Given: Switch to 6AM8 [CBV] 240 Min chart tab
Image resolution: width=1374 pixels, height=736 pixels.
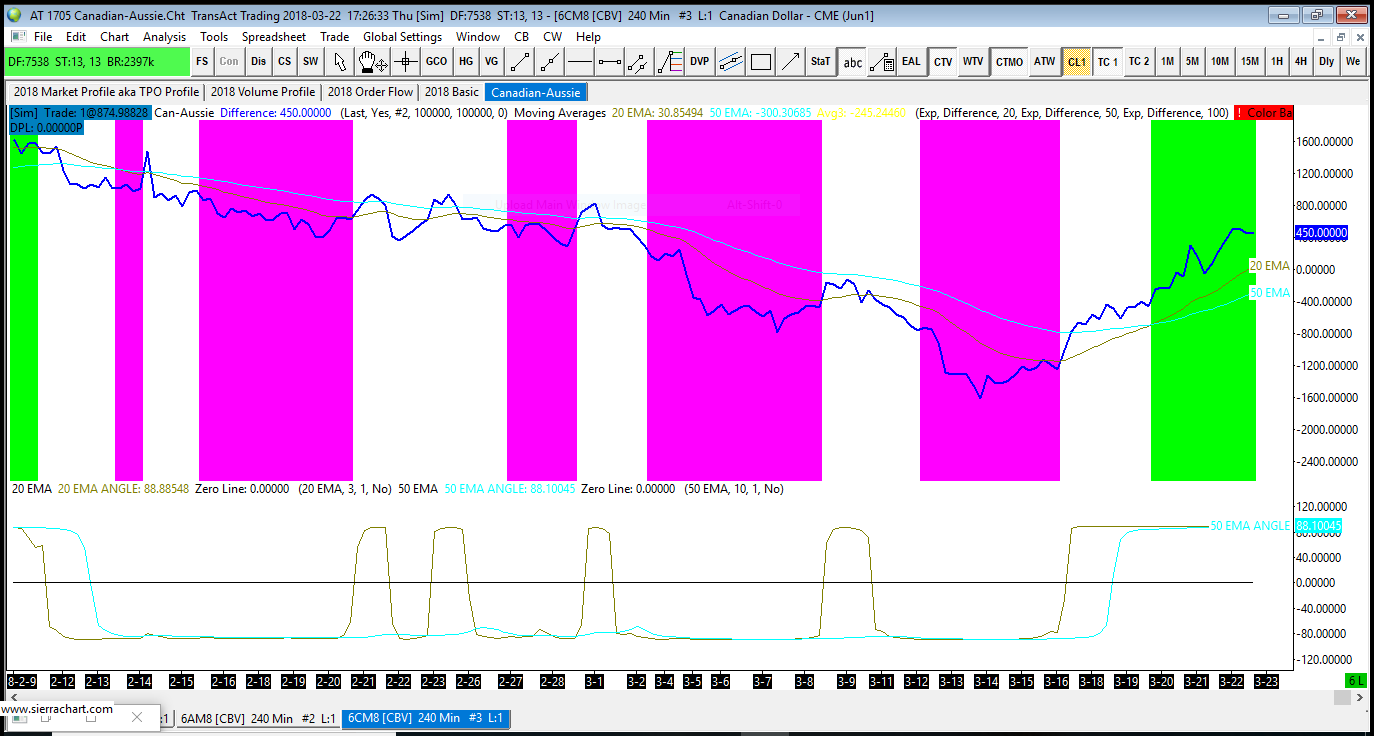Looking at the screenshot, I should tap(258, 718).
